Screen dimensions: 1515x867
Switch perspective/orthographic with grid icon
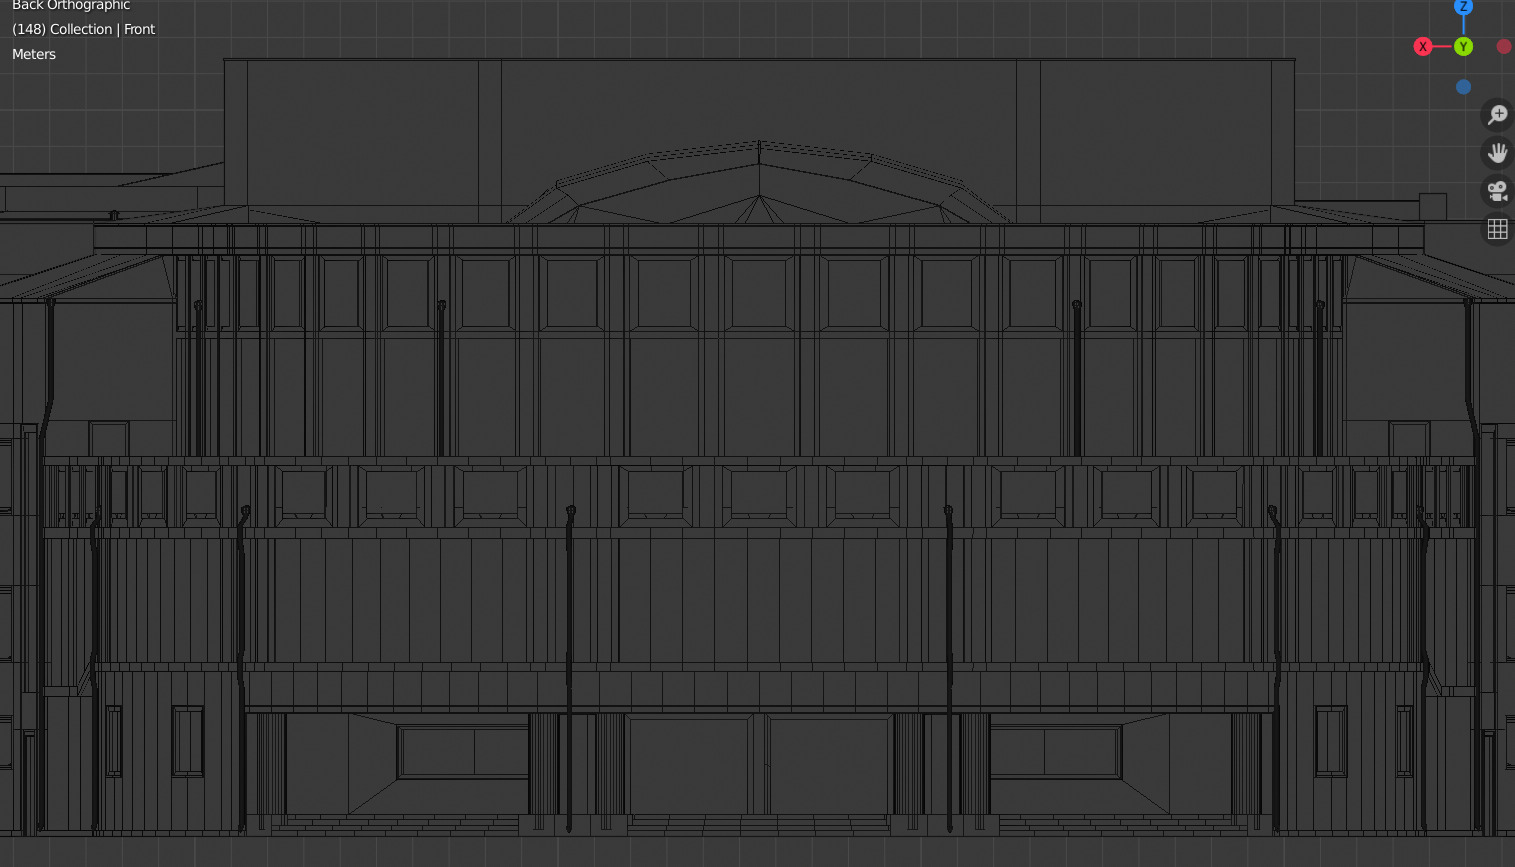click(x=1497, y=229)
